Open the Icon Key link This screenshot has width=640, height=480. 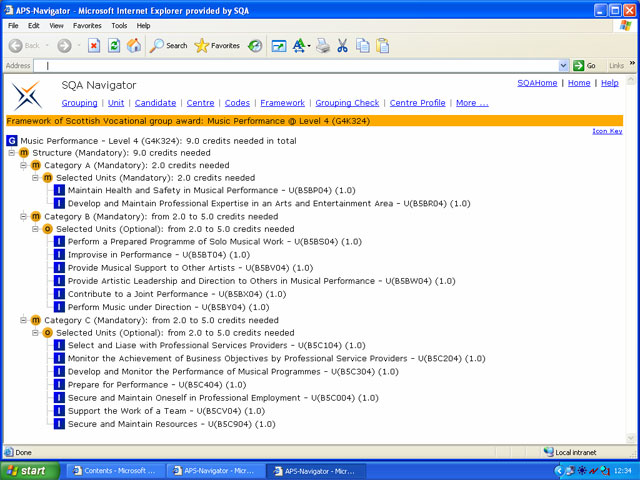607,131
